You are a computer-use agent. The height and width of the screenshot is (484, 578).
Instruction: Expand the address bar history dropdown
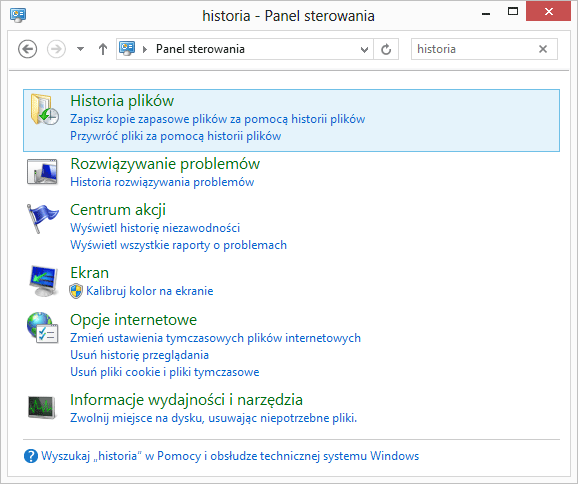click(x=364, y=49)
